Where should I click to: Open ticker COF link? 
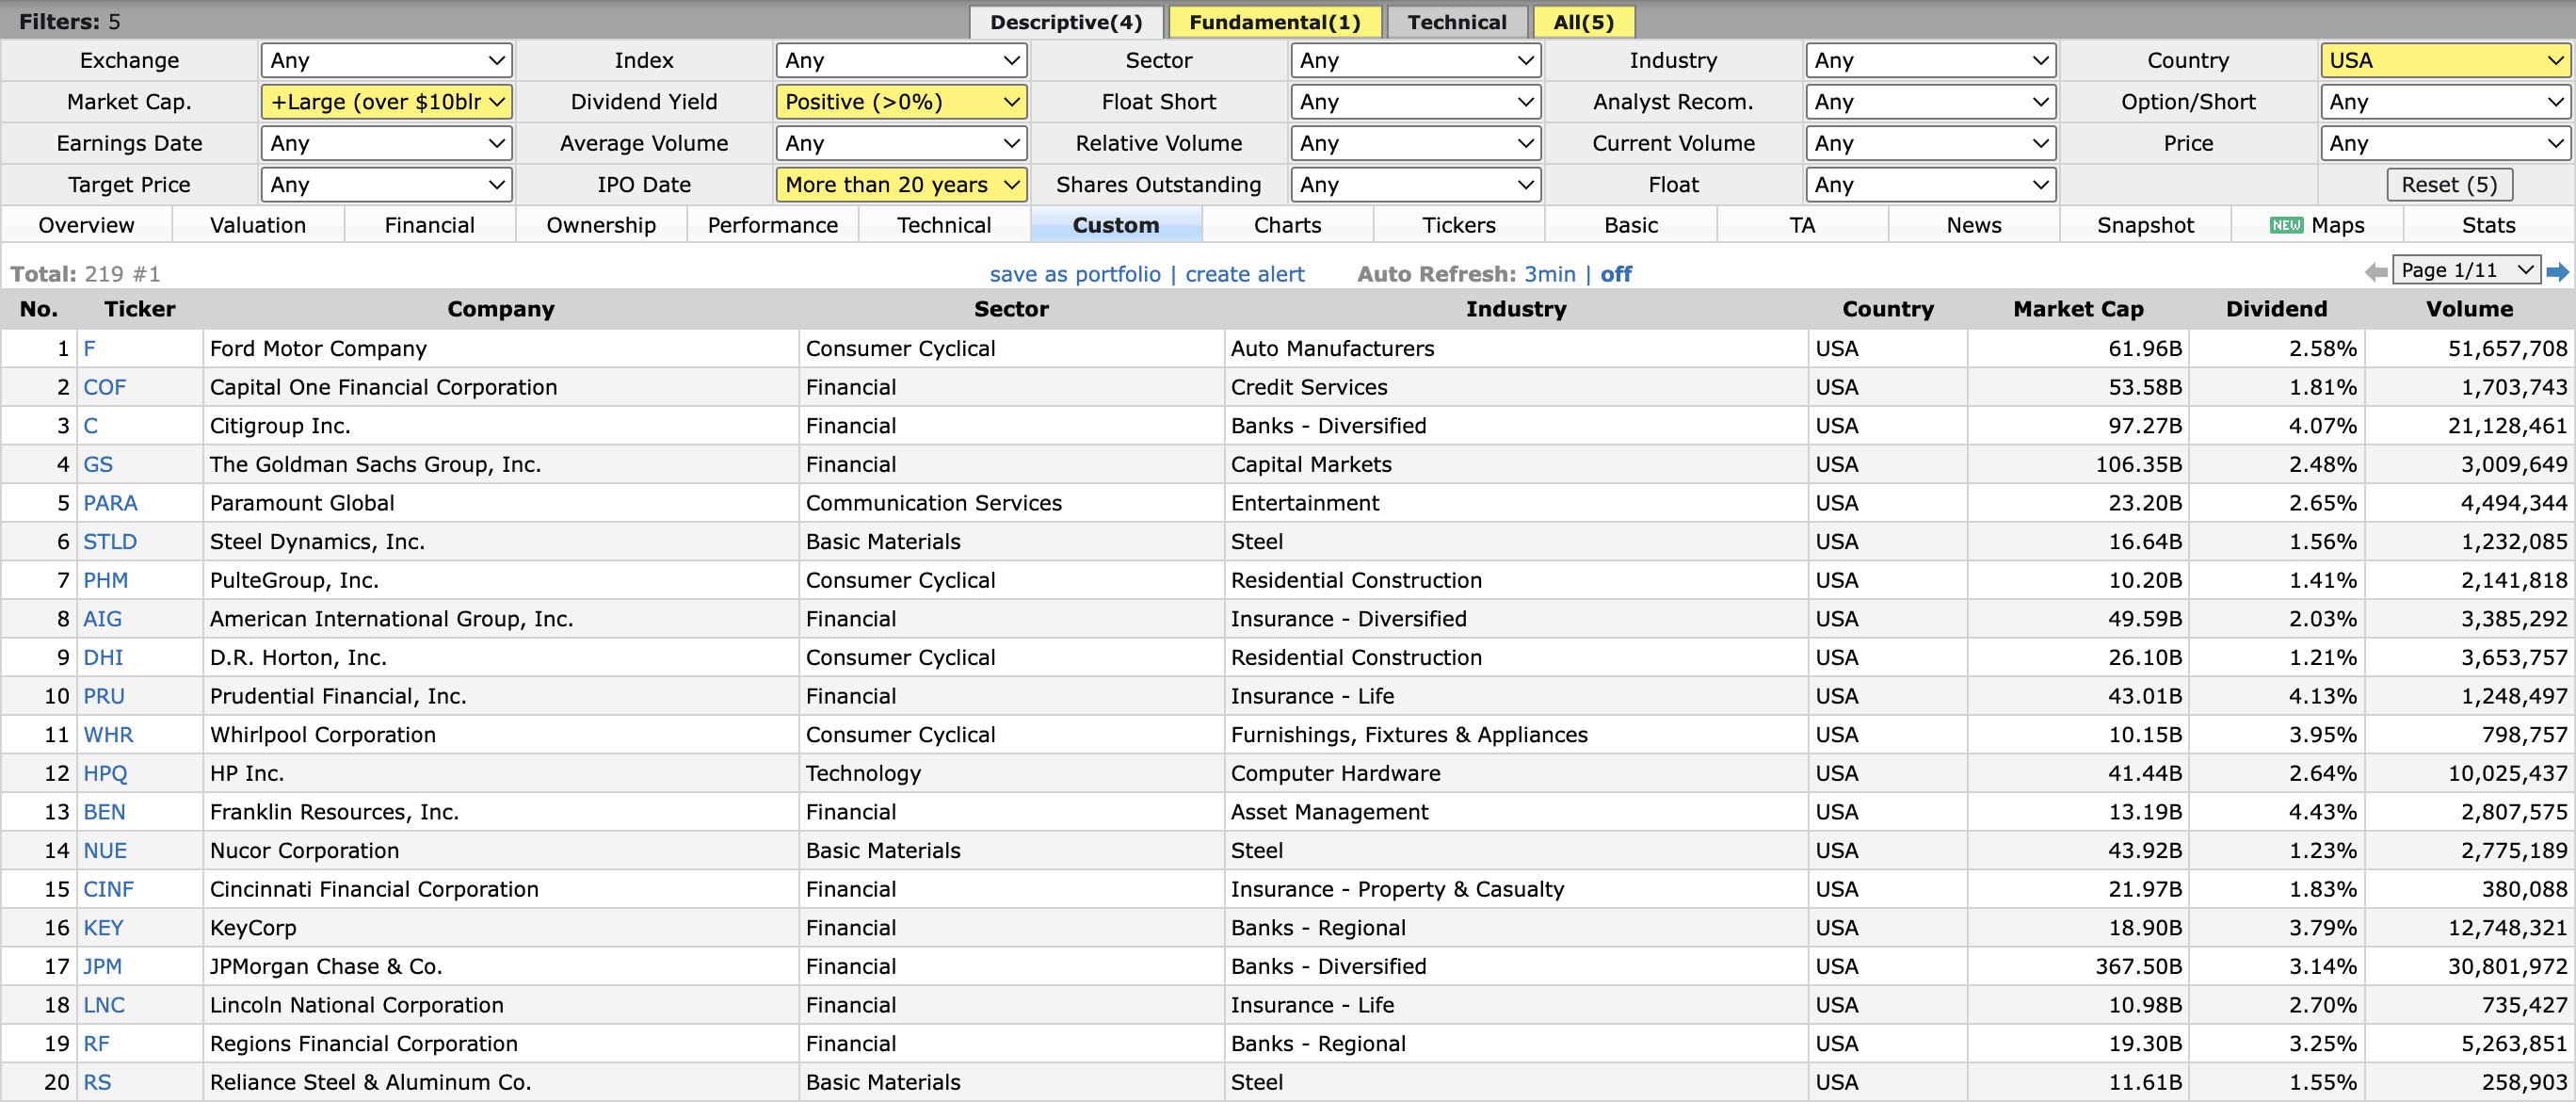pyautogui.click(x=104, y=387)
